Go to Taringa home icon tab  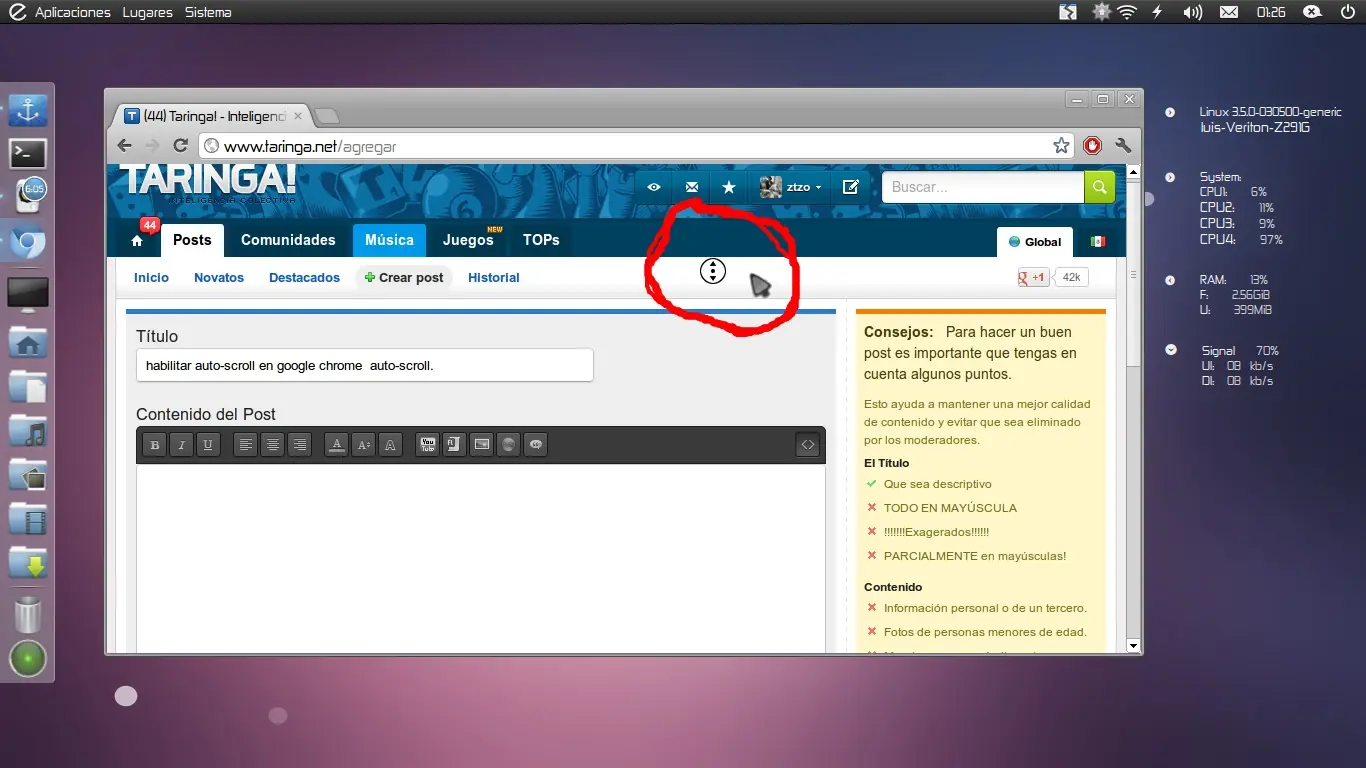click(137, 241)
